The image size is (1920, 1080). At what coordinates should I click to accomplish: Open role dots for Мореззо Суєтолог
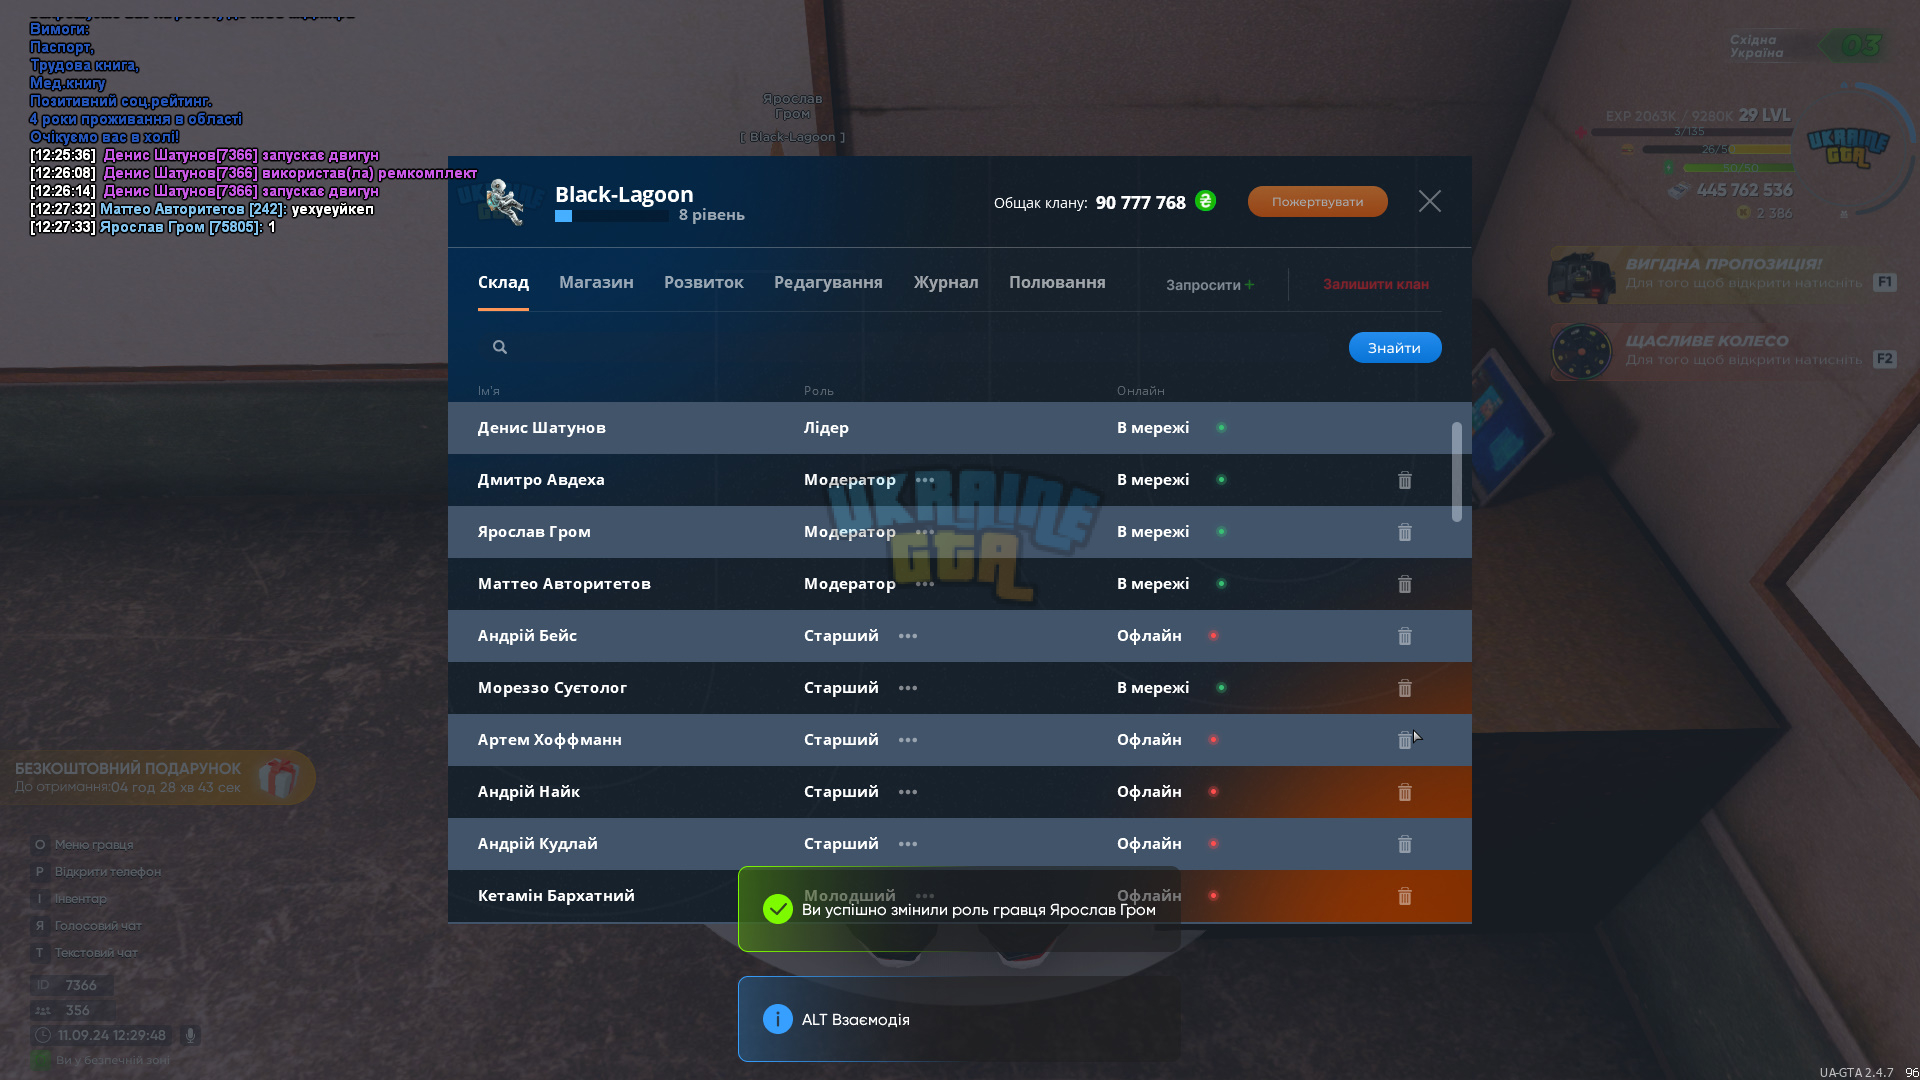pyautogui.click(x=908, y=688)
